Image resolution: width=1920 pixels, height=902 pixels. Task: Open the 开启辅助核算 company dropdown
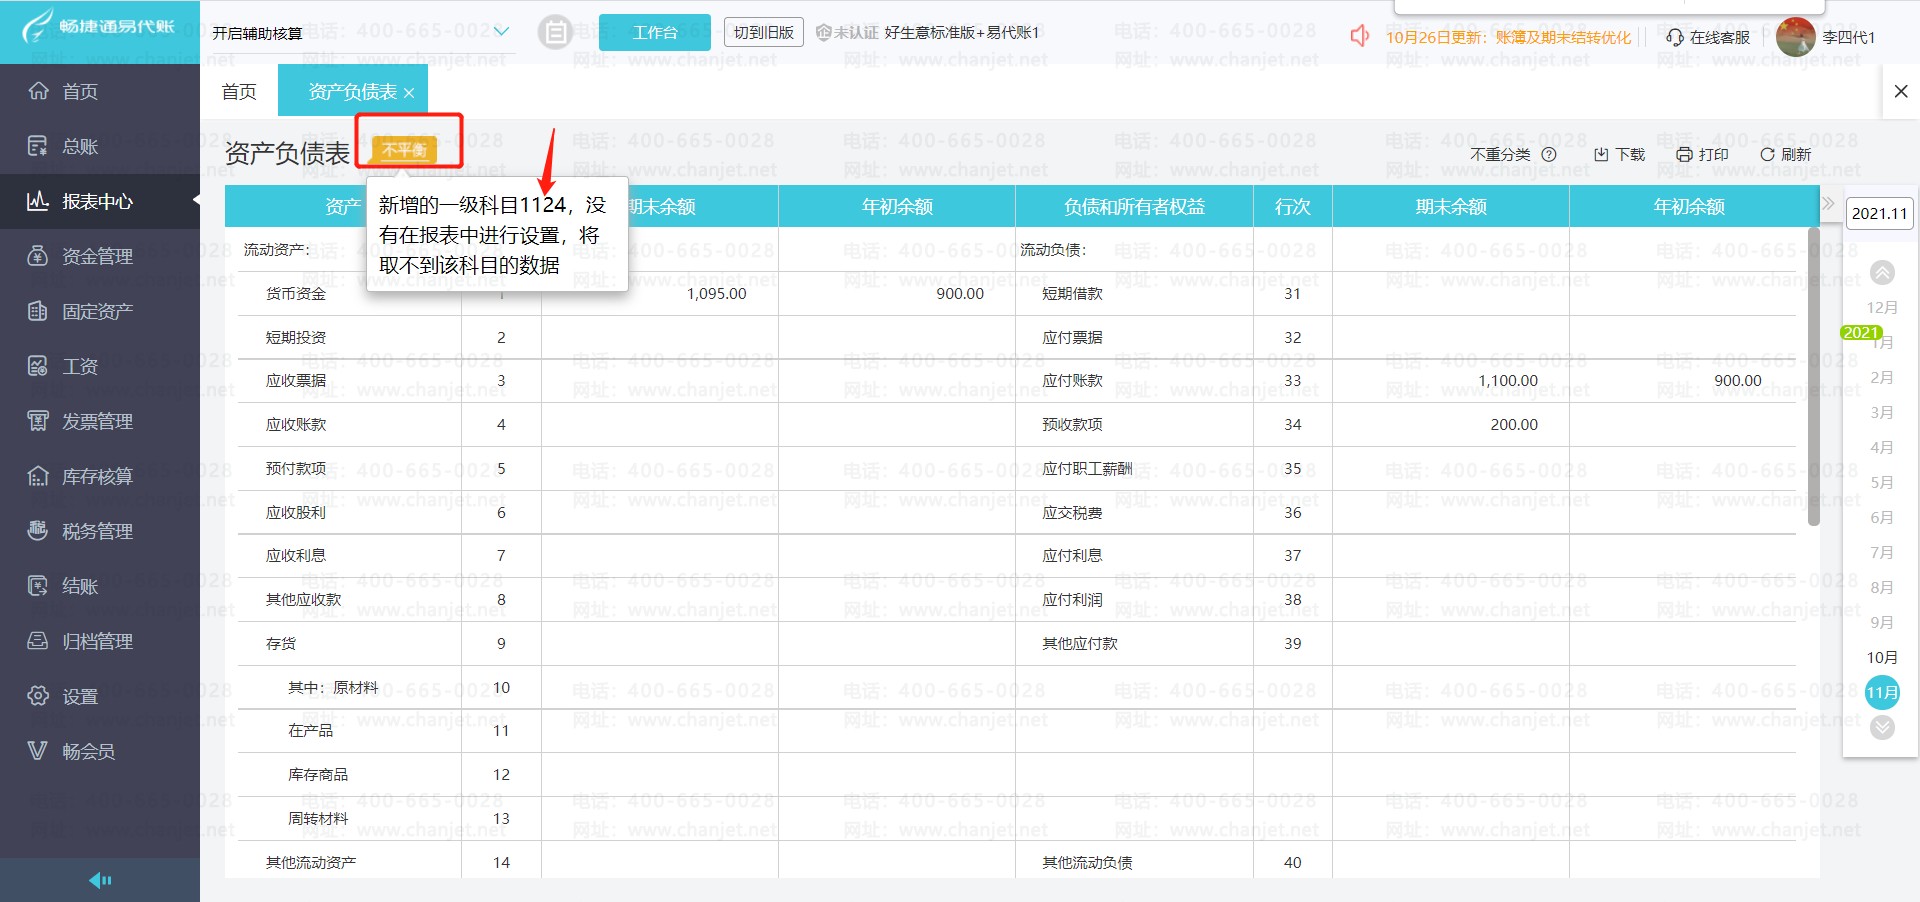coord(361,33)
